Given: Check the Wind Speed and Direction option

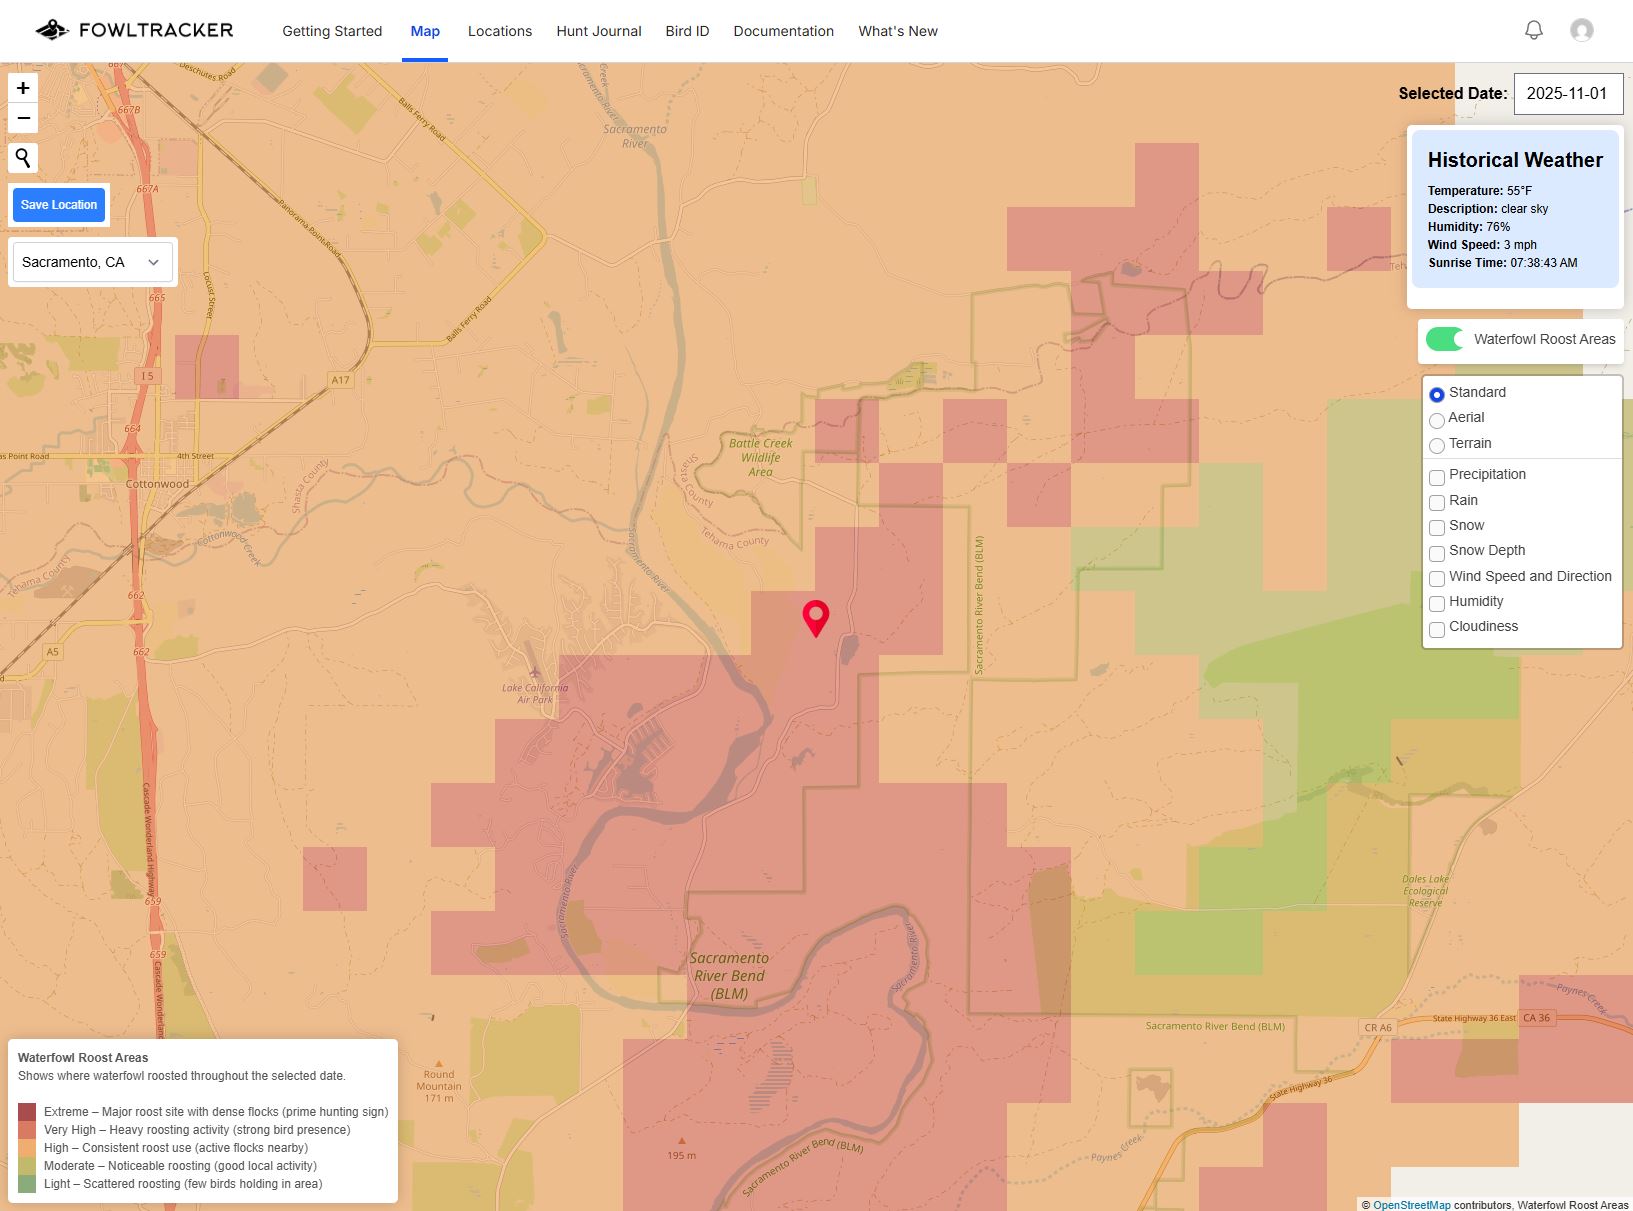Looking at the screenshot, I should point(1437,579).
